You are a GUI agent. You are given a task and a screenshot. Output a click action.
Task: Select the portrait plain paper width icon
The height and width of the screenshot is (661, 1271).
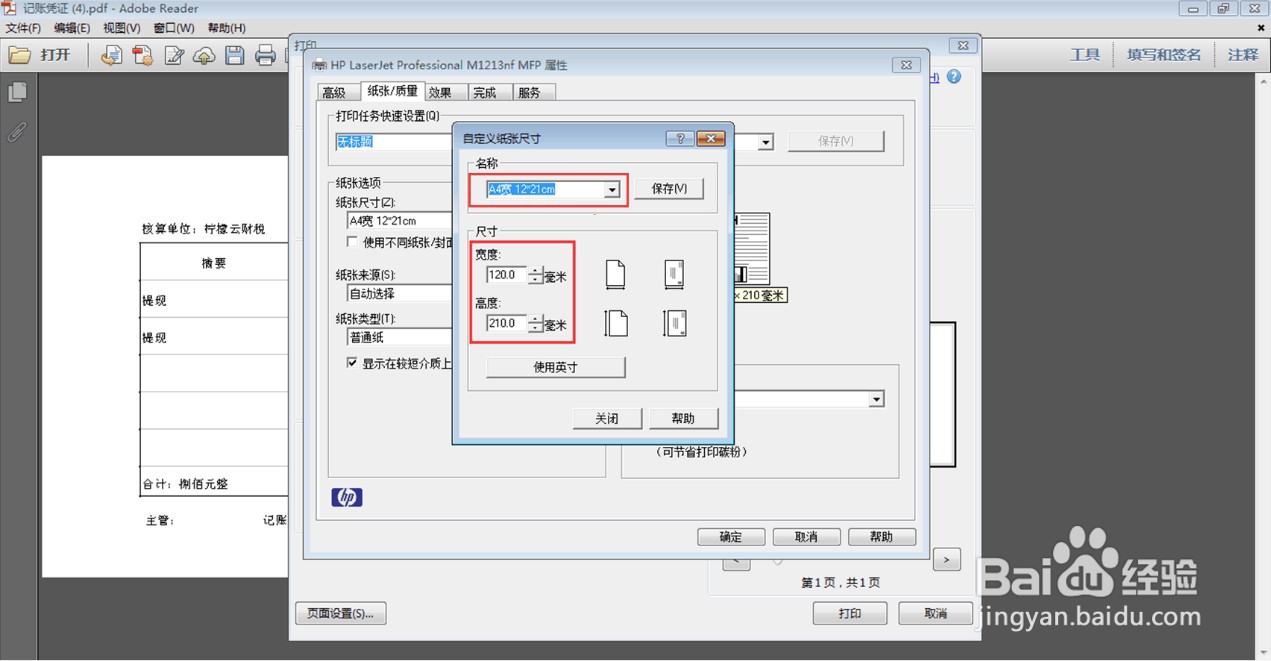616,274
